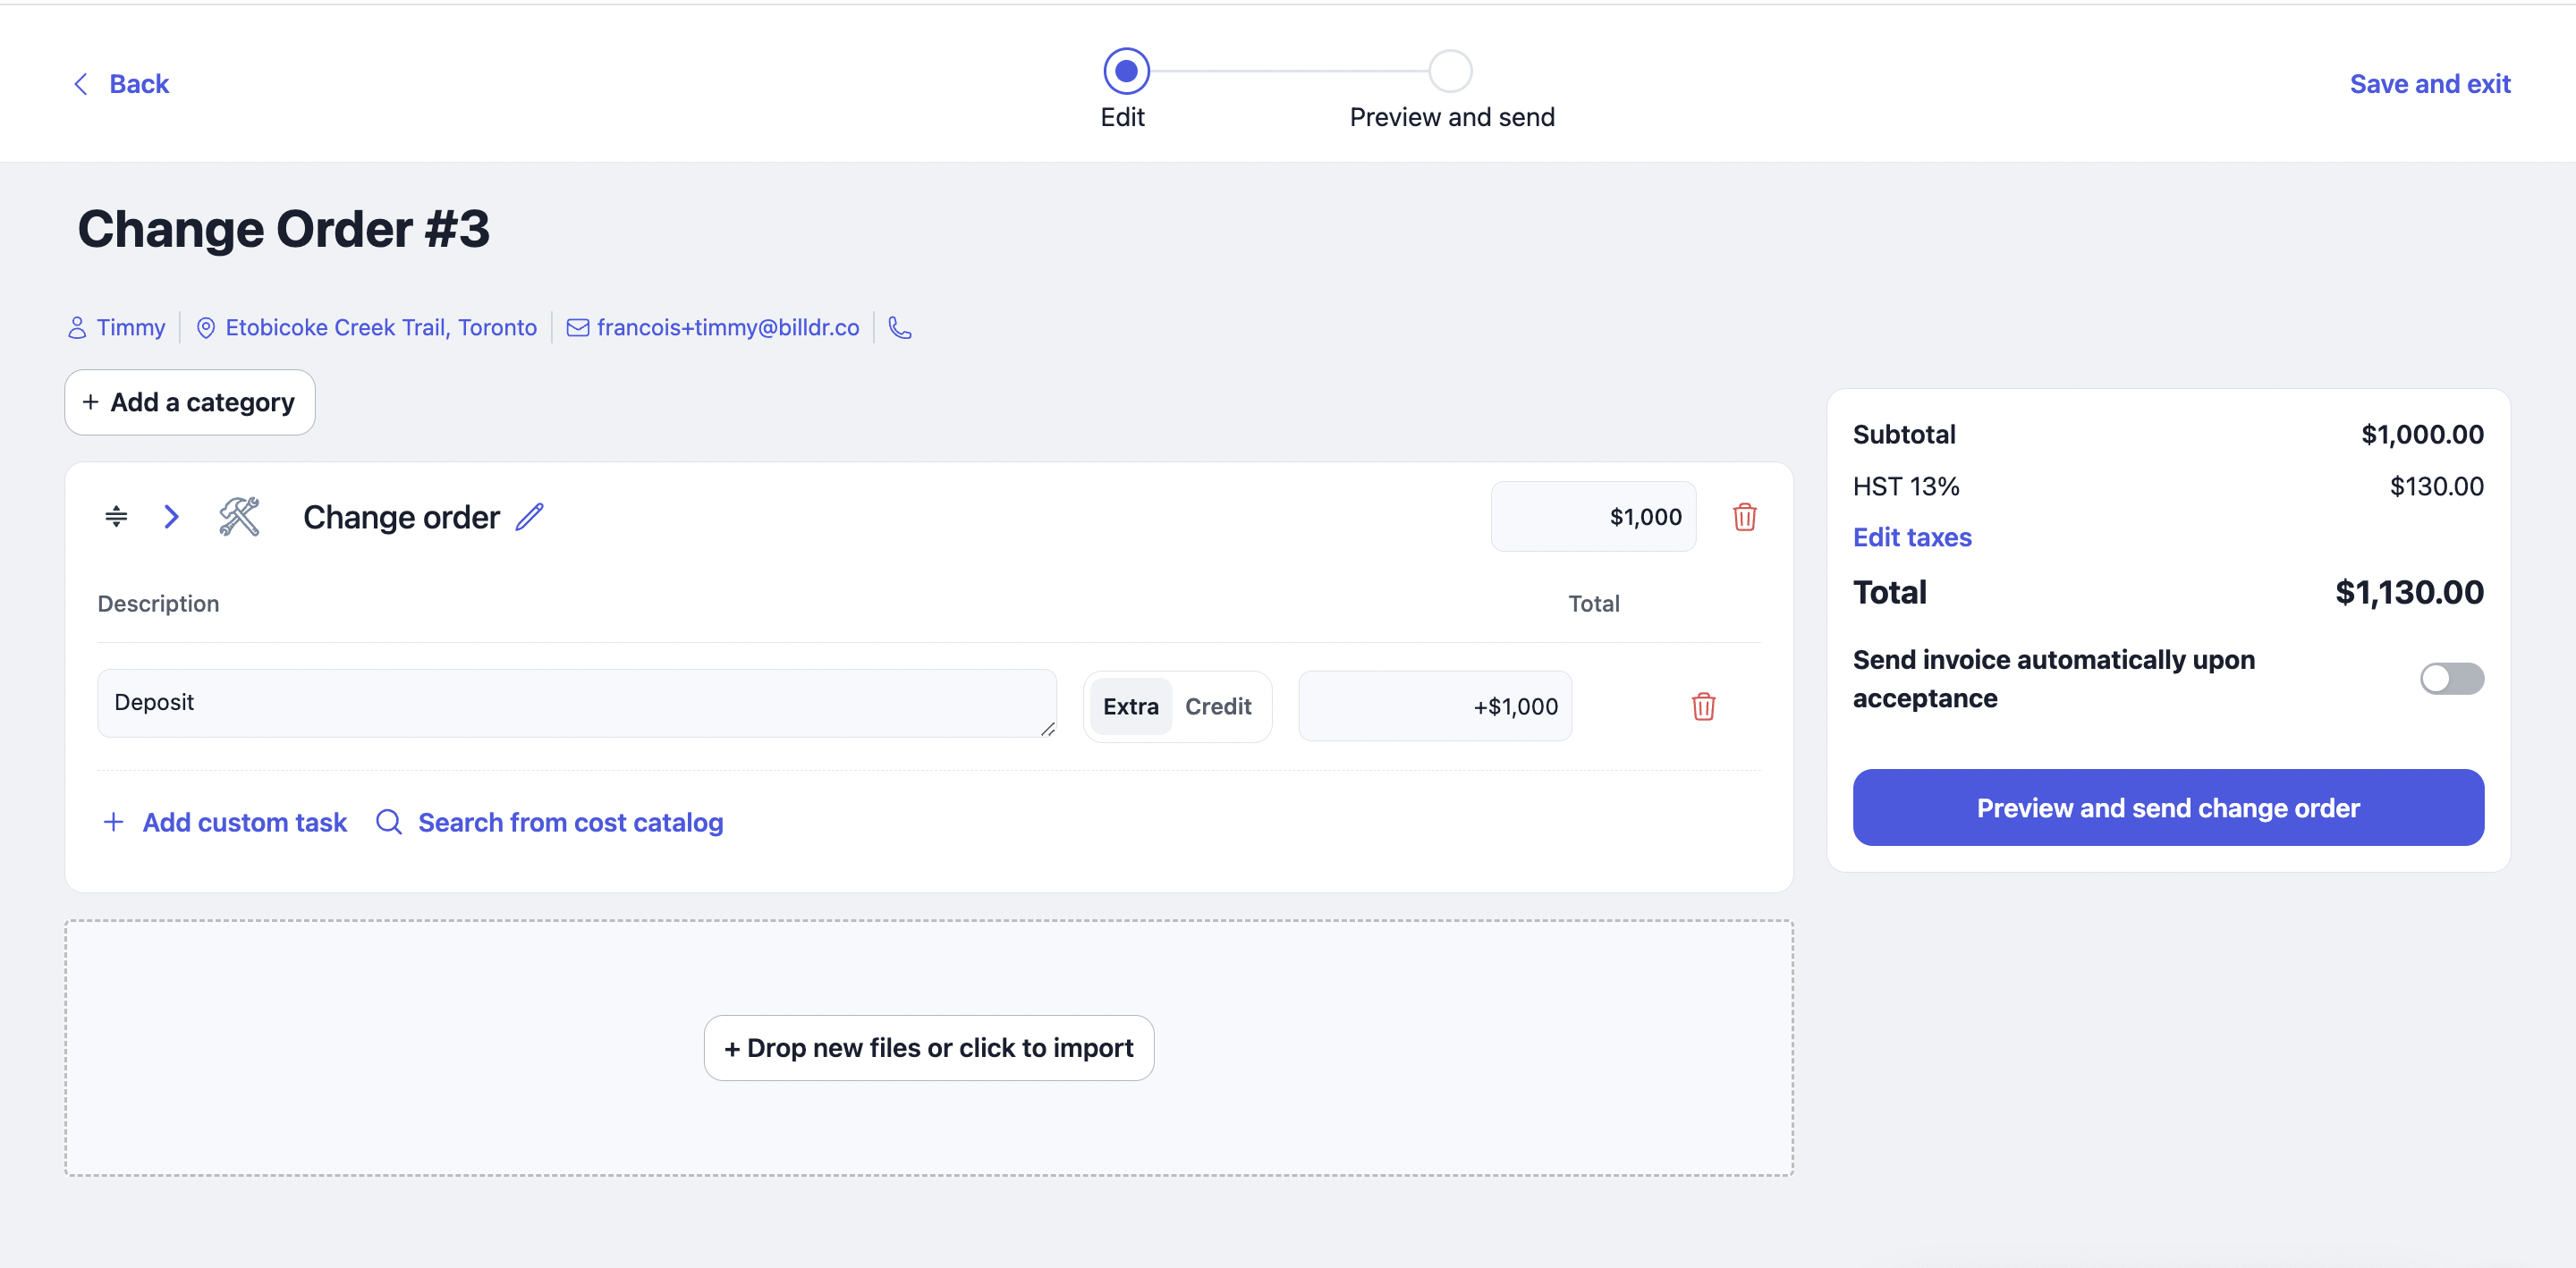Select the Edit step indicator
The image size is (2576, 1268).
tap(1126, 72)
